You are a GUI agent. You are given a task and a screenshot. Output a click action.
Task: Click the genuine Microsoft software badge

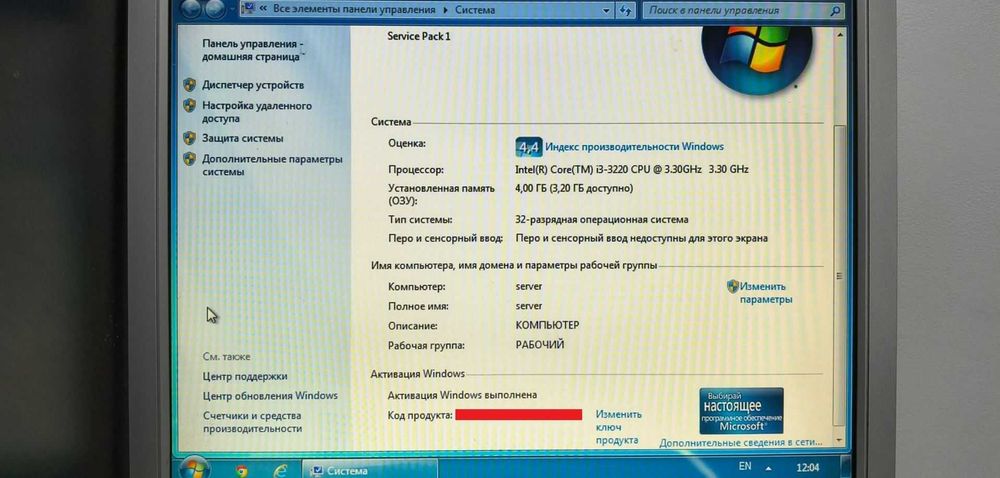[x=741, y=410]
